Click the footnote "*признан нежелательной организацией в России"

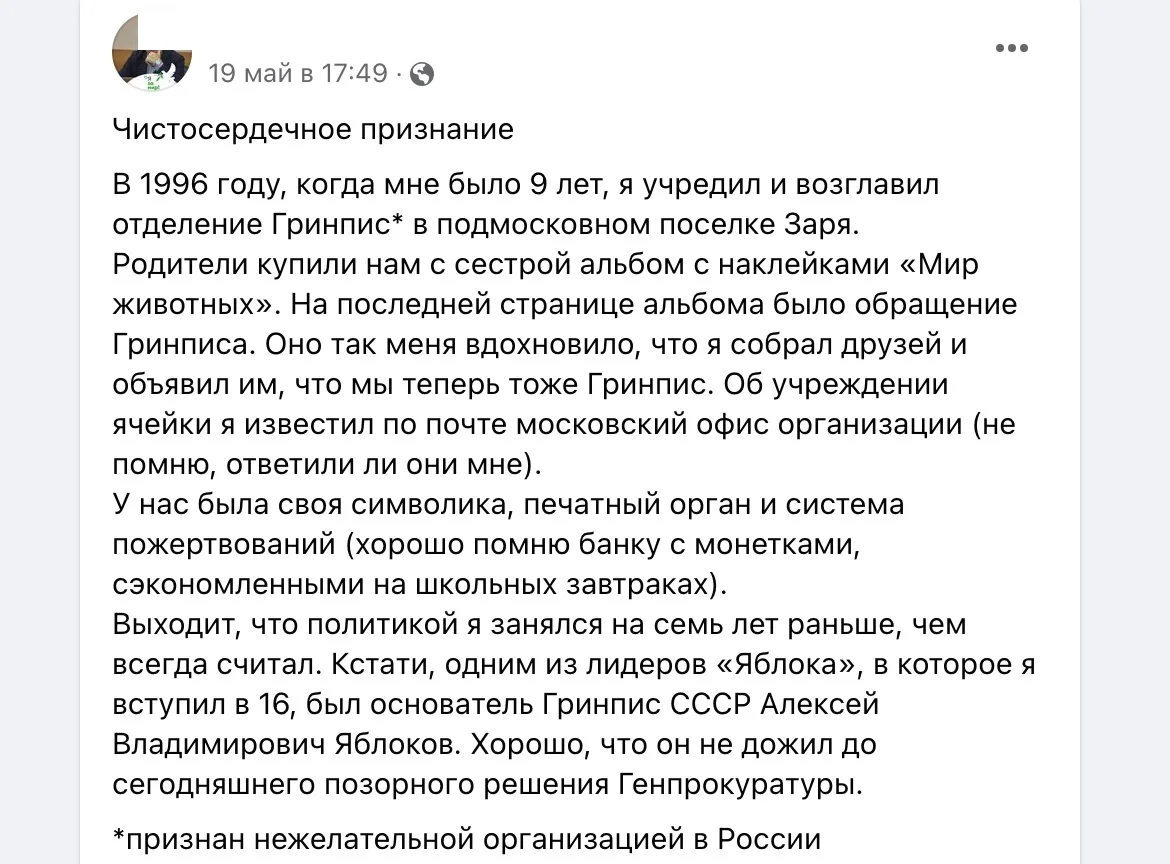466,838
